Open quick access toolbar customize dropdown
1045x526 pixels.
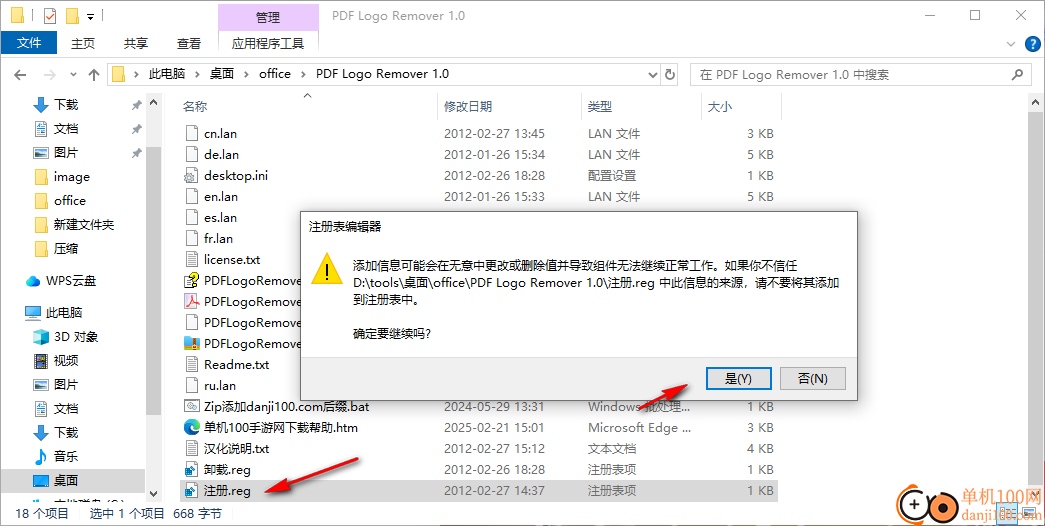click(x=91, y=16)
